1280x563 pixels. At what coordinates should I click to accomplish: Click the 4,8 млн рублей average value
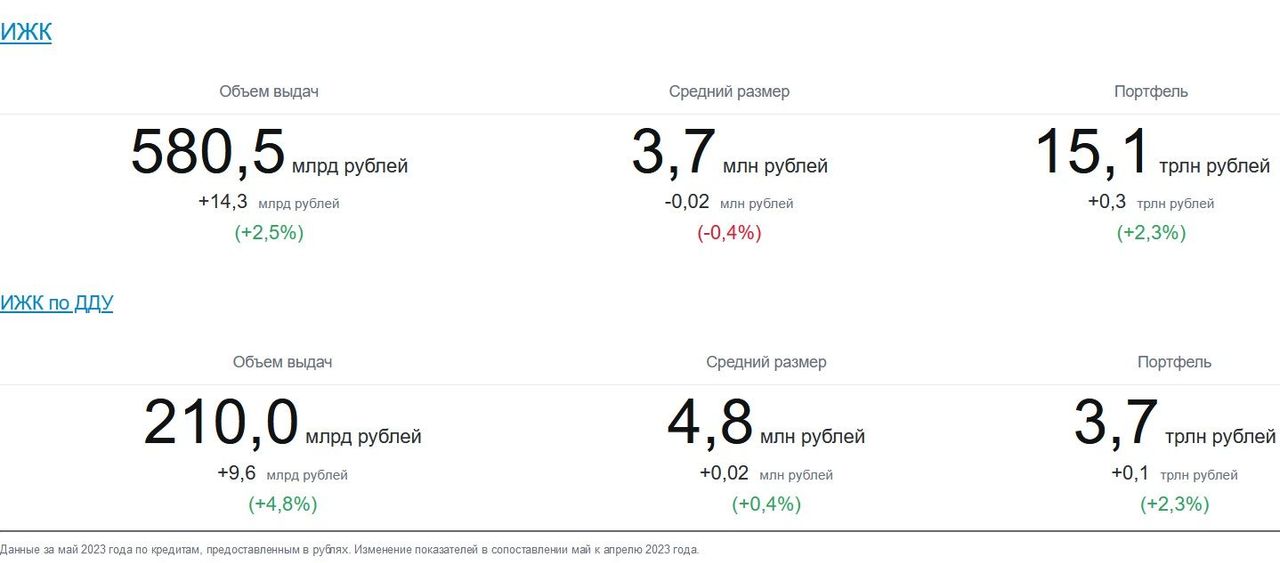pos(766,425)
